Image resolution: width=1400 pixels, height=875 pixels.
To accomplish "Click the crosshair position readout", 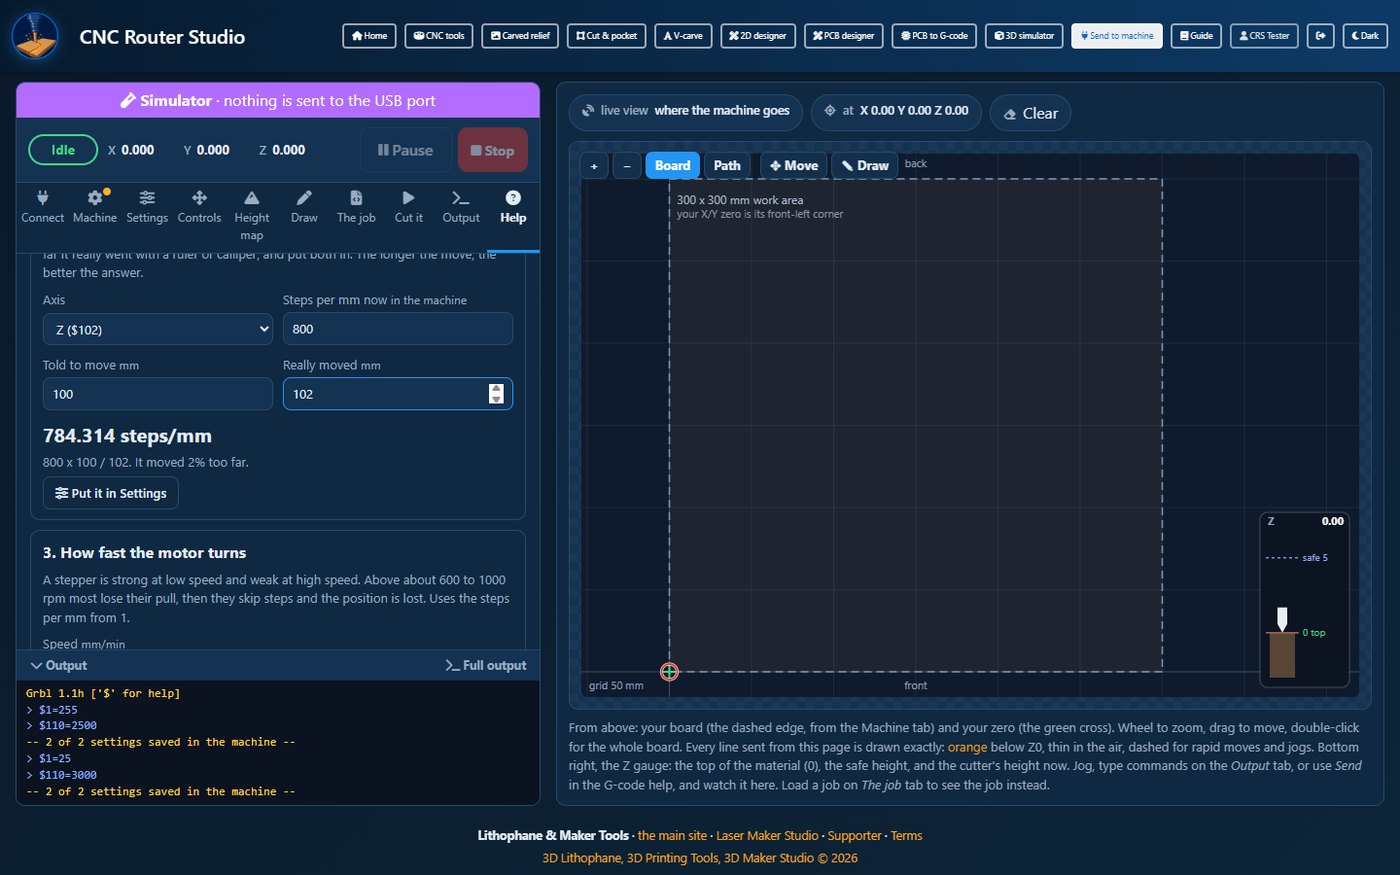I will 896,111.
